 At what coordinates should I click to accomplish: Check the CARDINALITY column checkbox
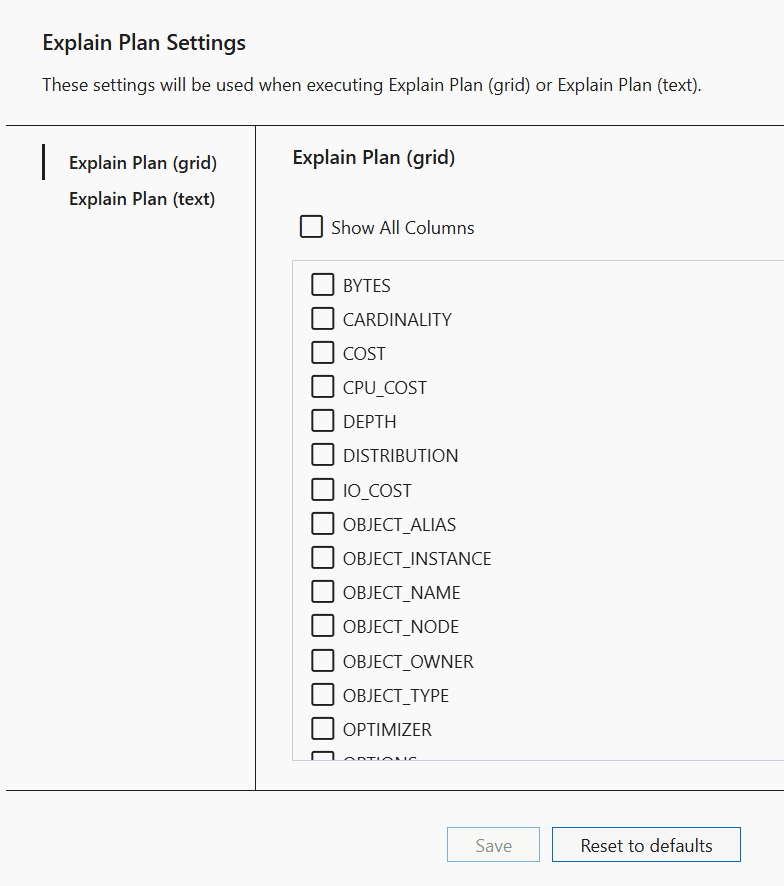(x=323, y=318)
